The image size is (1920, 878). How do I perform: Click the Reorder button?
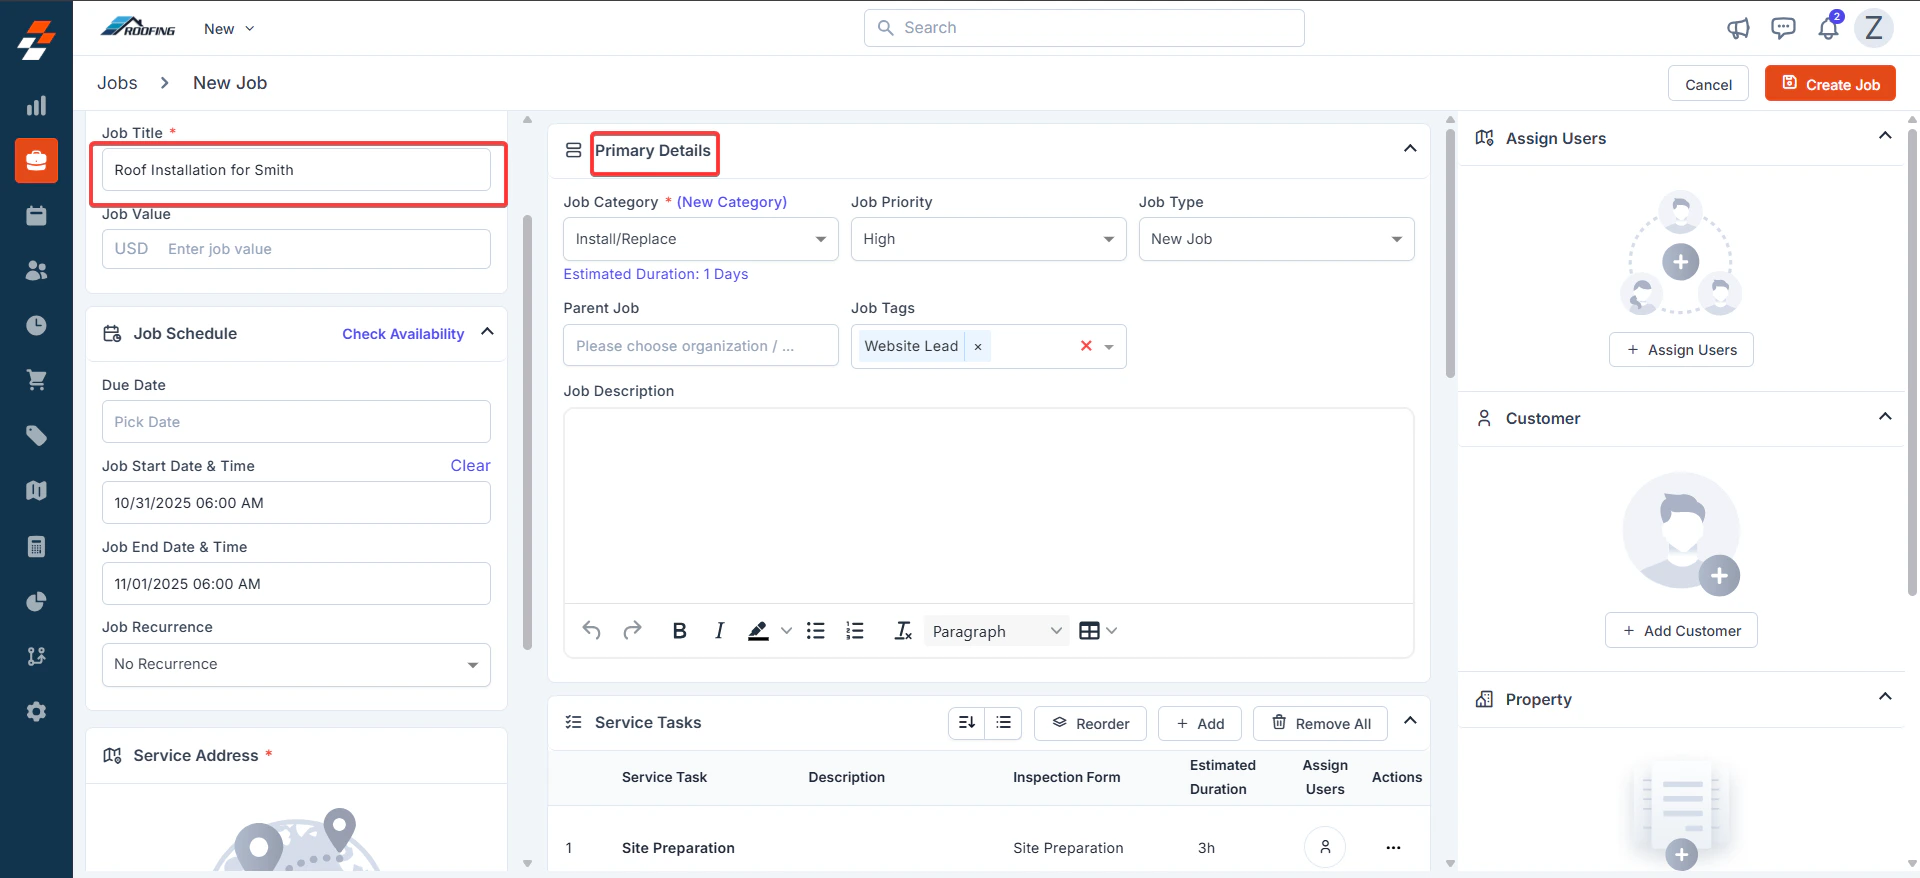1090,723
